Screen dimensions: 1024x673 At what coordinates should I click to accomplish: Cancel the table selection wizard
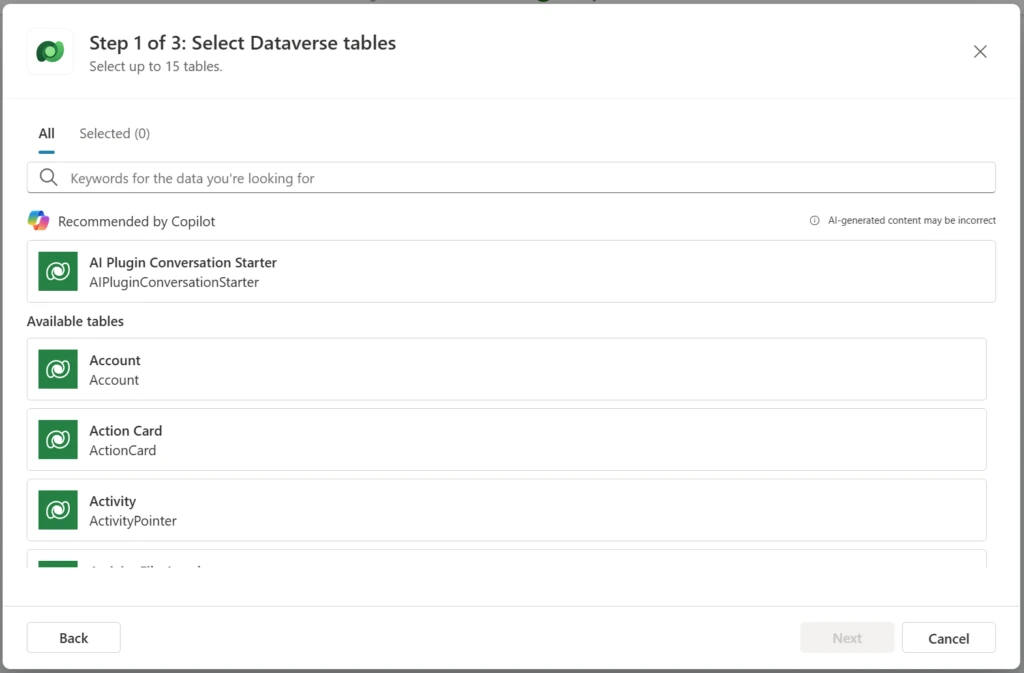[x=948, y=637]
